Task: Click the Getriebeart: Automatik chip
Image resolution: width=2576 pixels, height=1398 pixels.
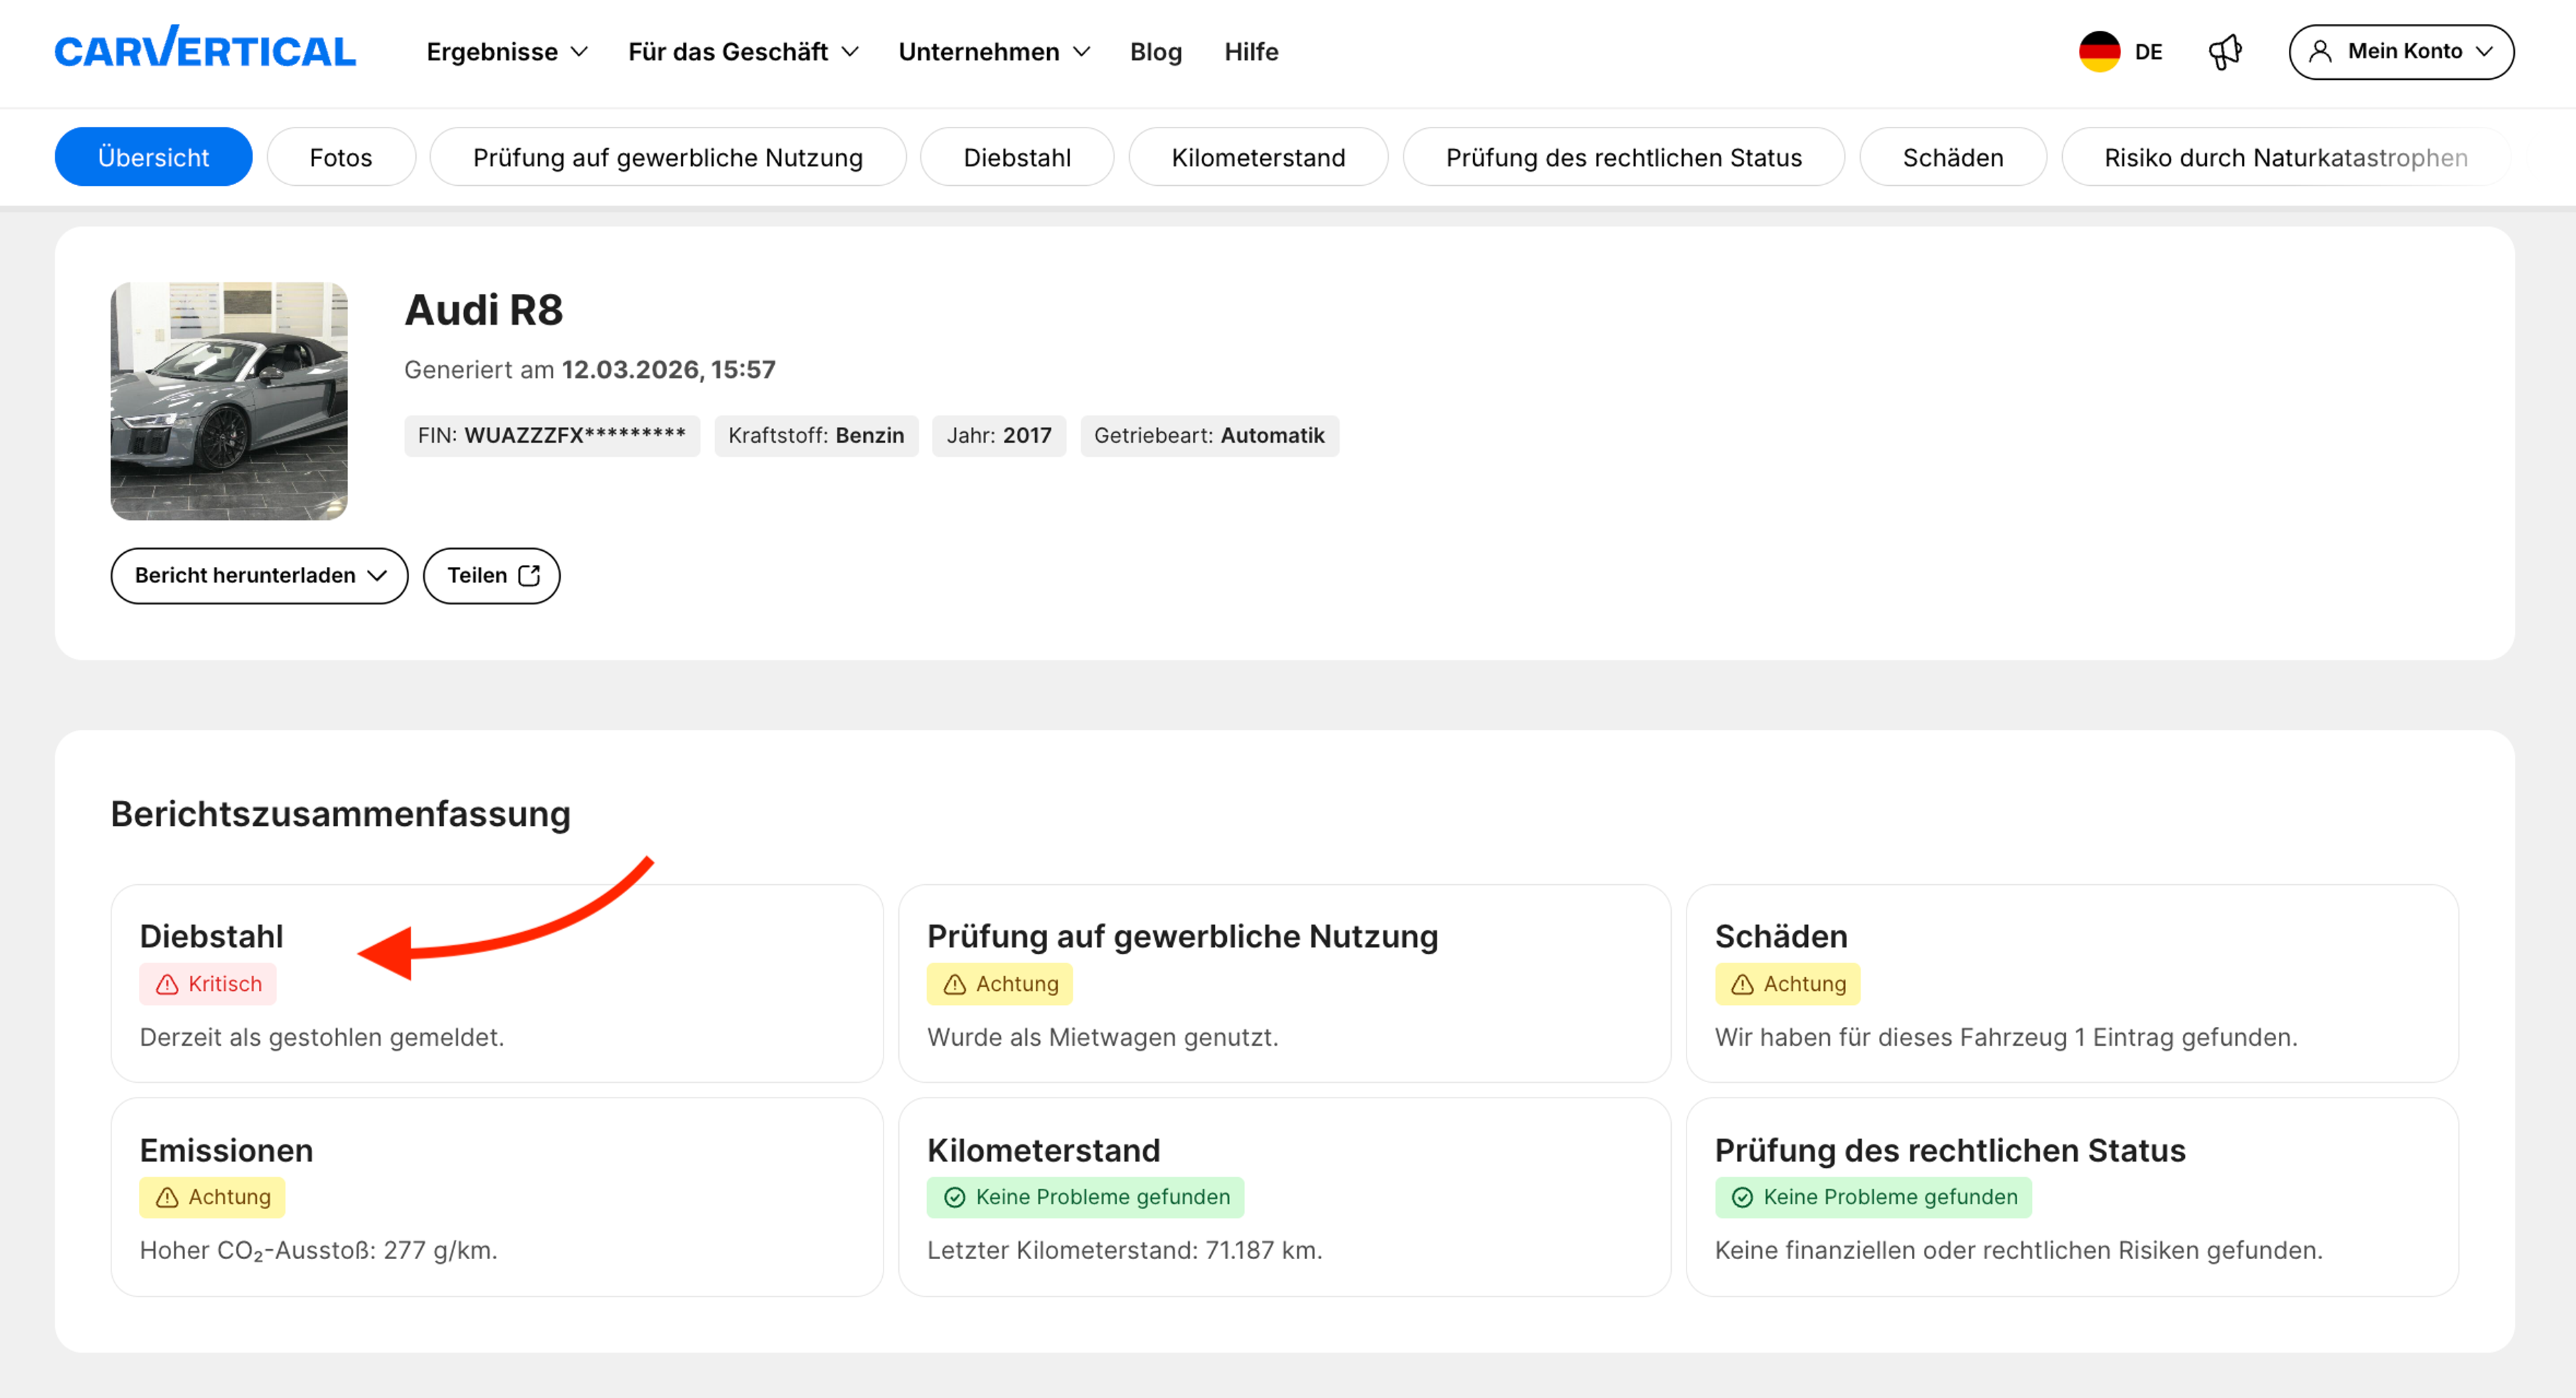Action: click(1209, 435)
